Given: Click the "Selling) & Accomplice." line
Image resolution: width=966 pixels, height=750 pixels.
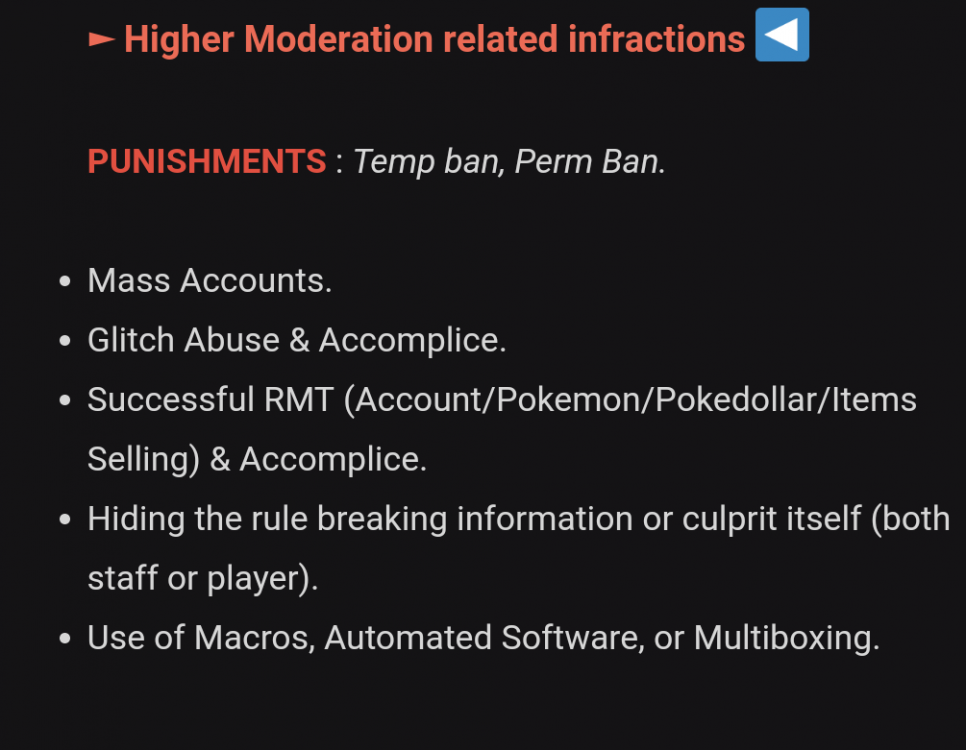Looking at the screenshot, I should [256, 459].
